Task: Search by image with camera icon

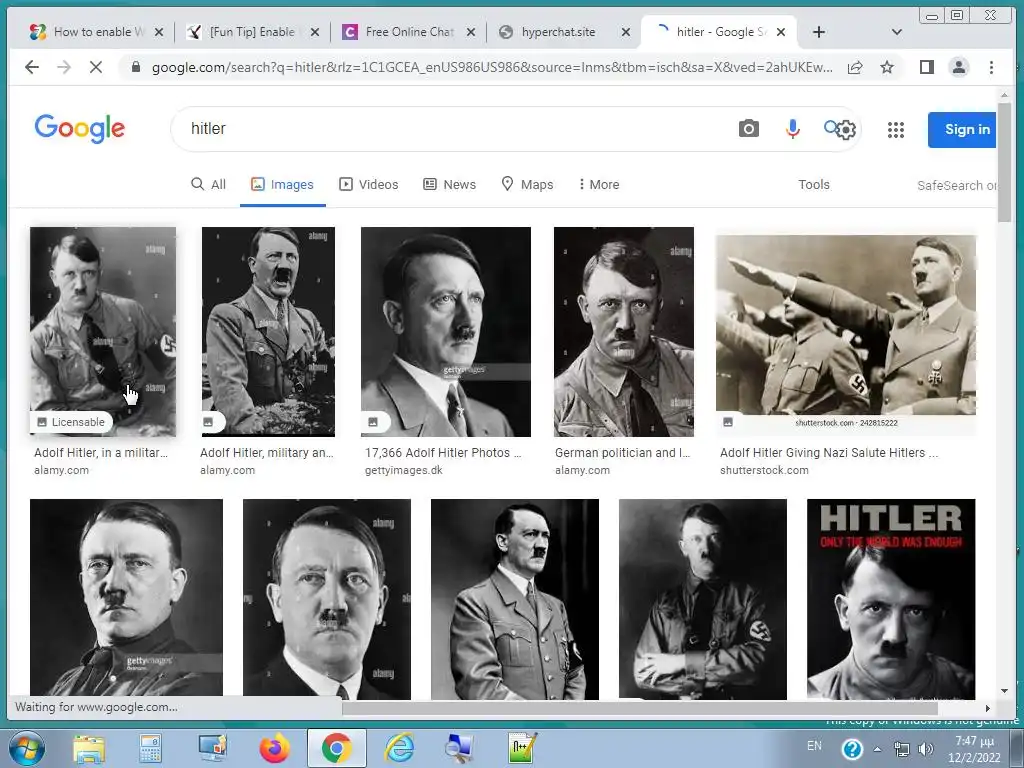Action: coord(748,129)
